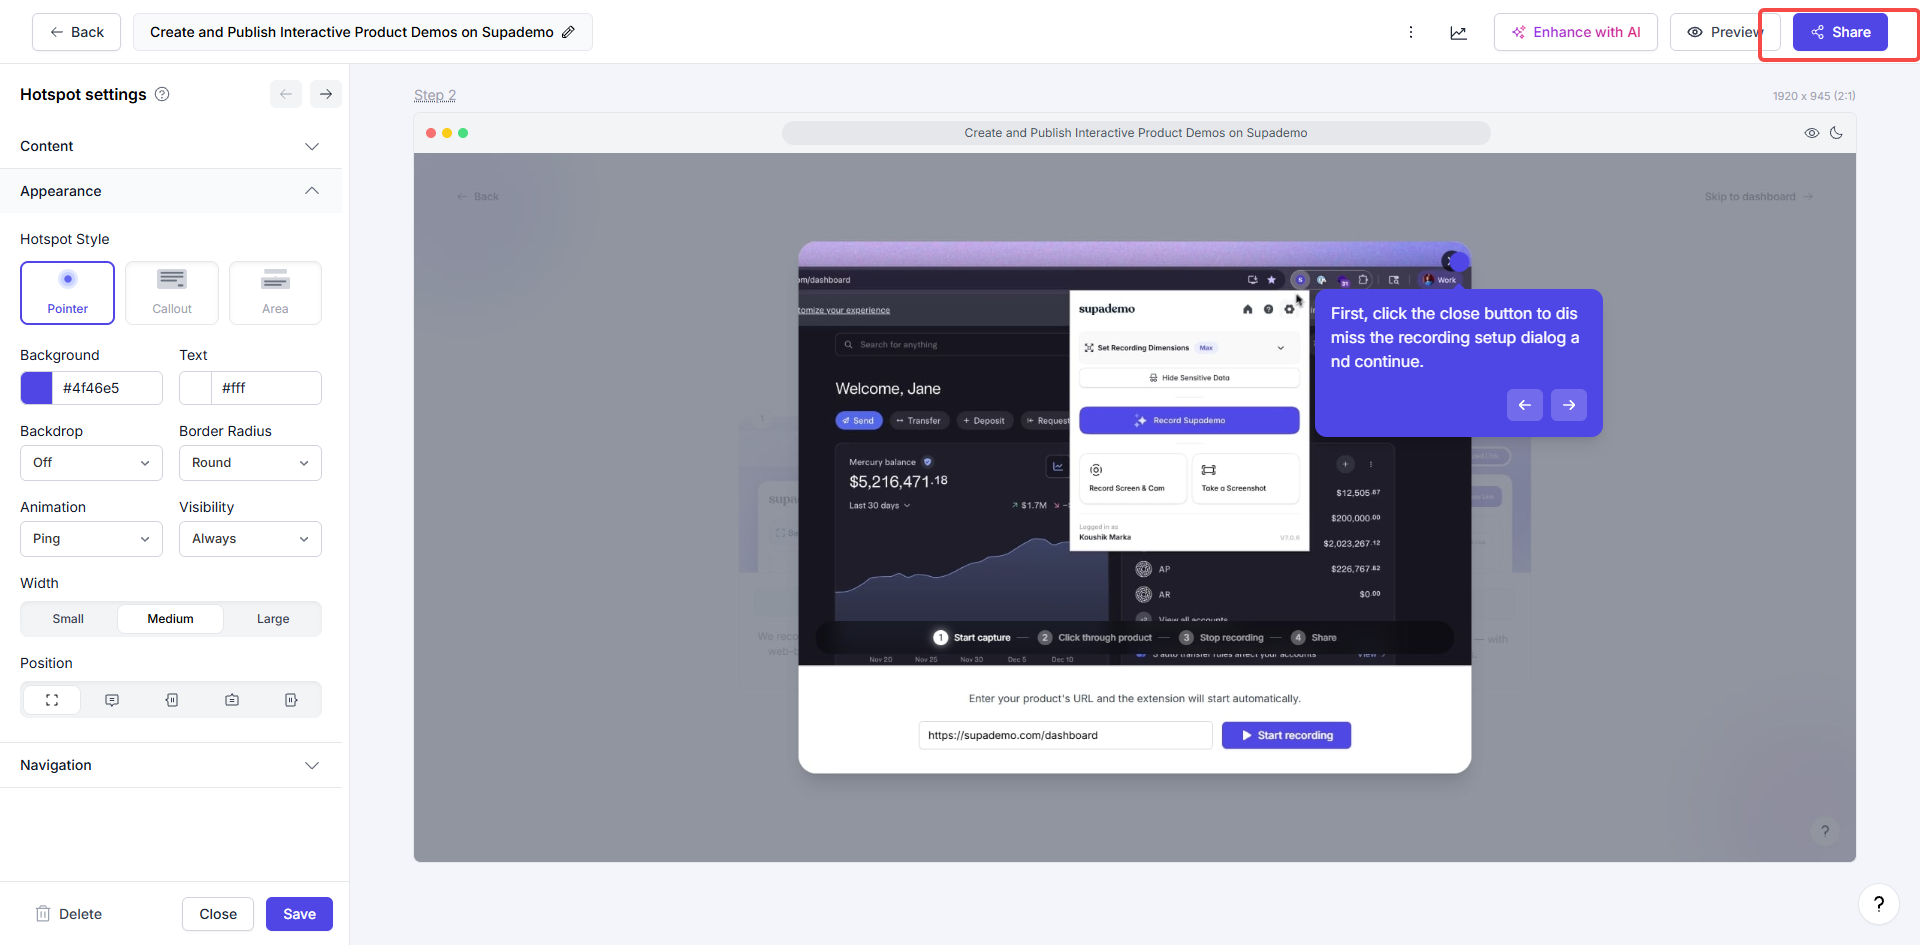Select Callout hotspot style
The image size is (1920, 945).
[x=172, y=293]
